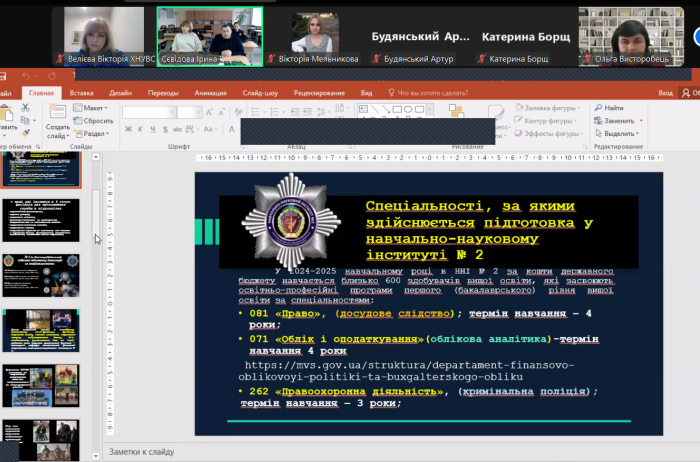Click the Найти search tool

pos(612,107)
